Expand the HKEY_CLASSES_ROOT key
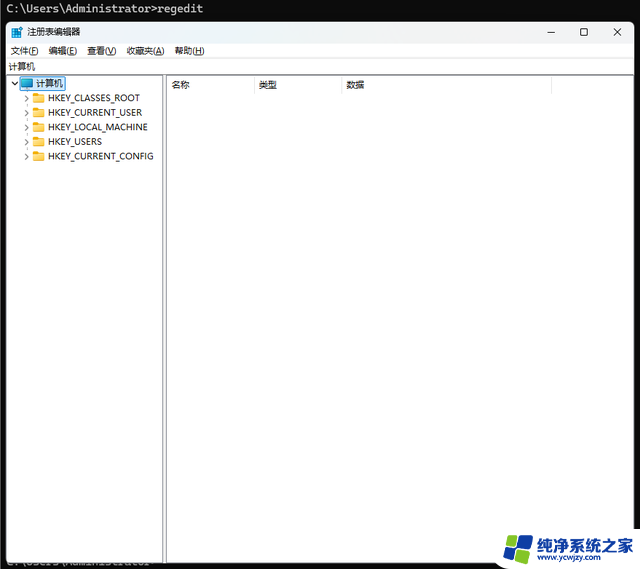Viewport: 640px width, 569px height. 27,98
